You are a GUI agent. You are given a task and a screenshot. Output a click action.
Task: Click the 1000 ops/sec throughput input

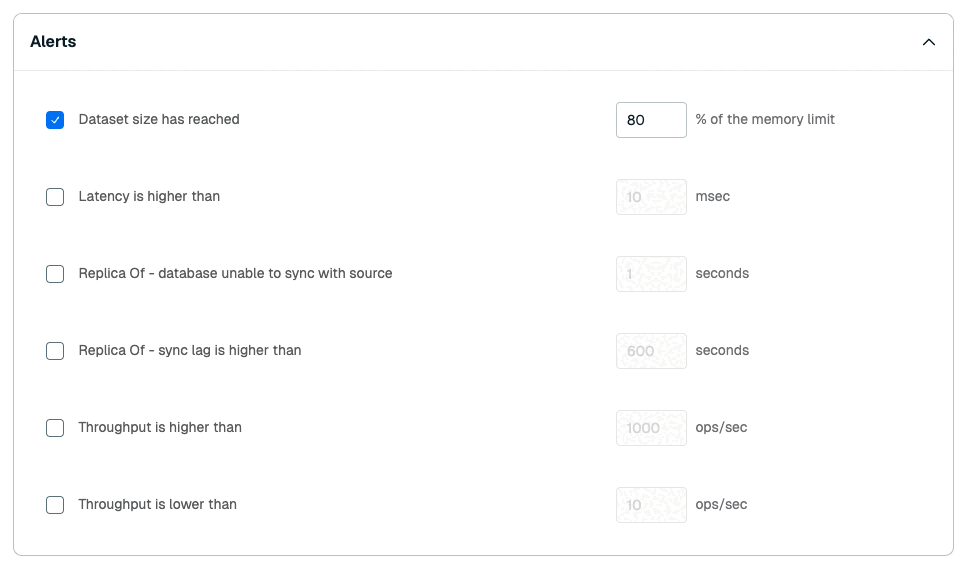click(651, 428)
